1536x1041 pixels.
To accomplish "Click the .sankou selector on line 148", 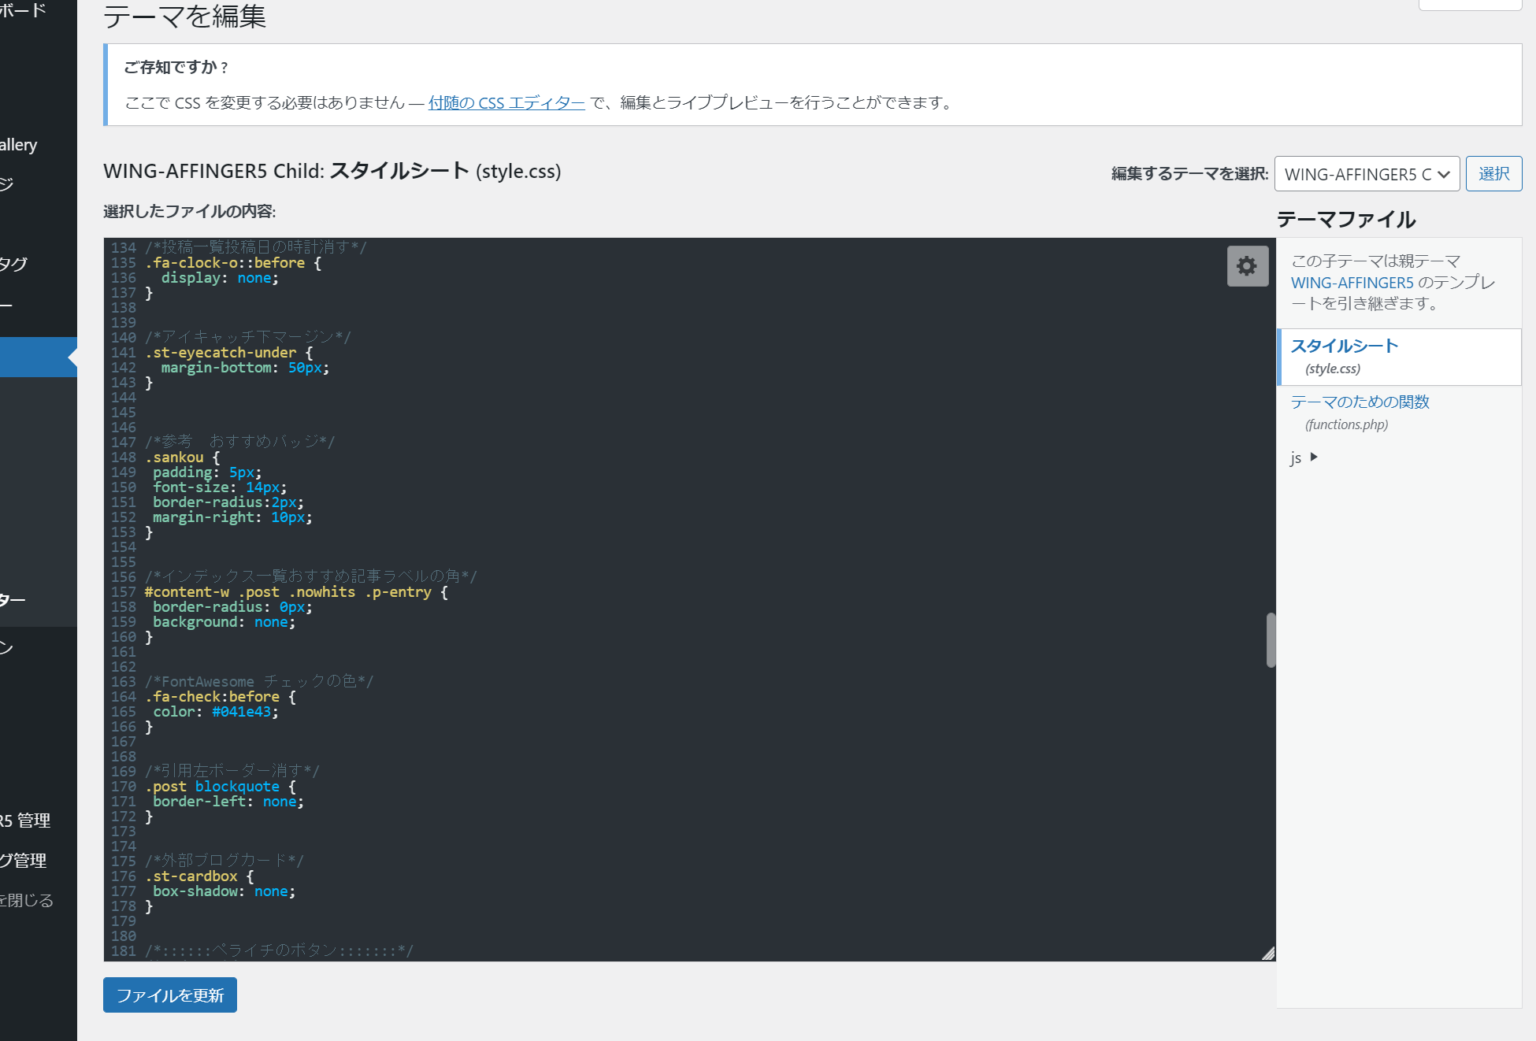I will 176,457.
